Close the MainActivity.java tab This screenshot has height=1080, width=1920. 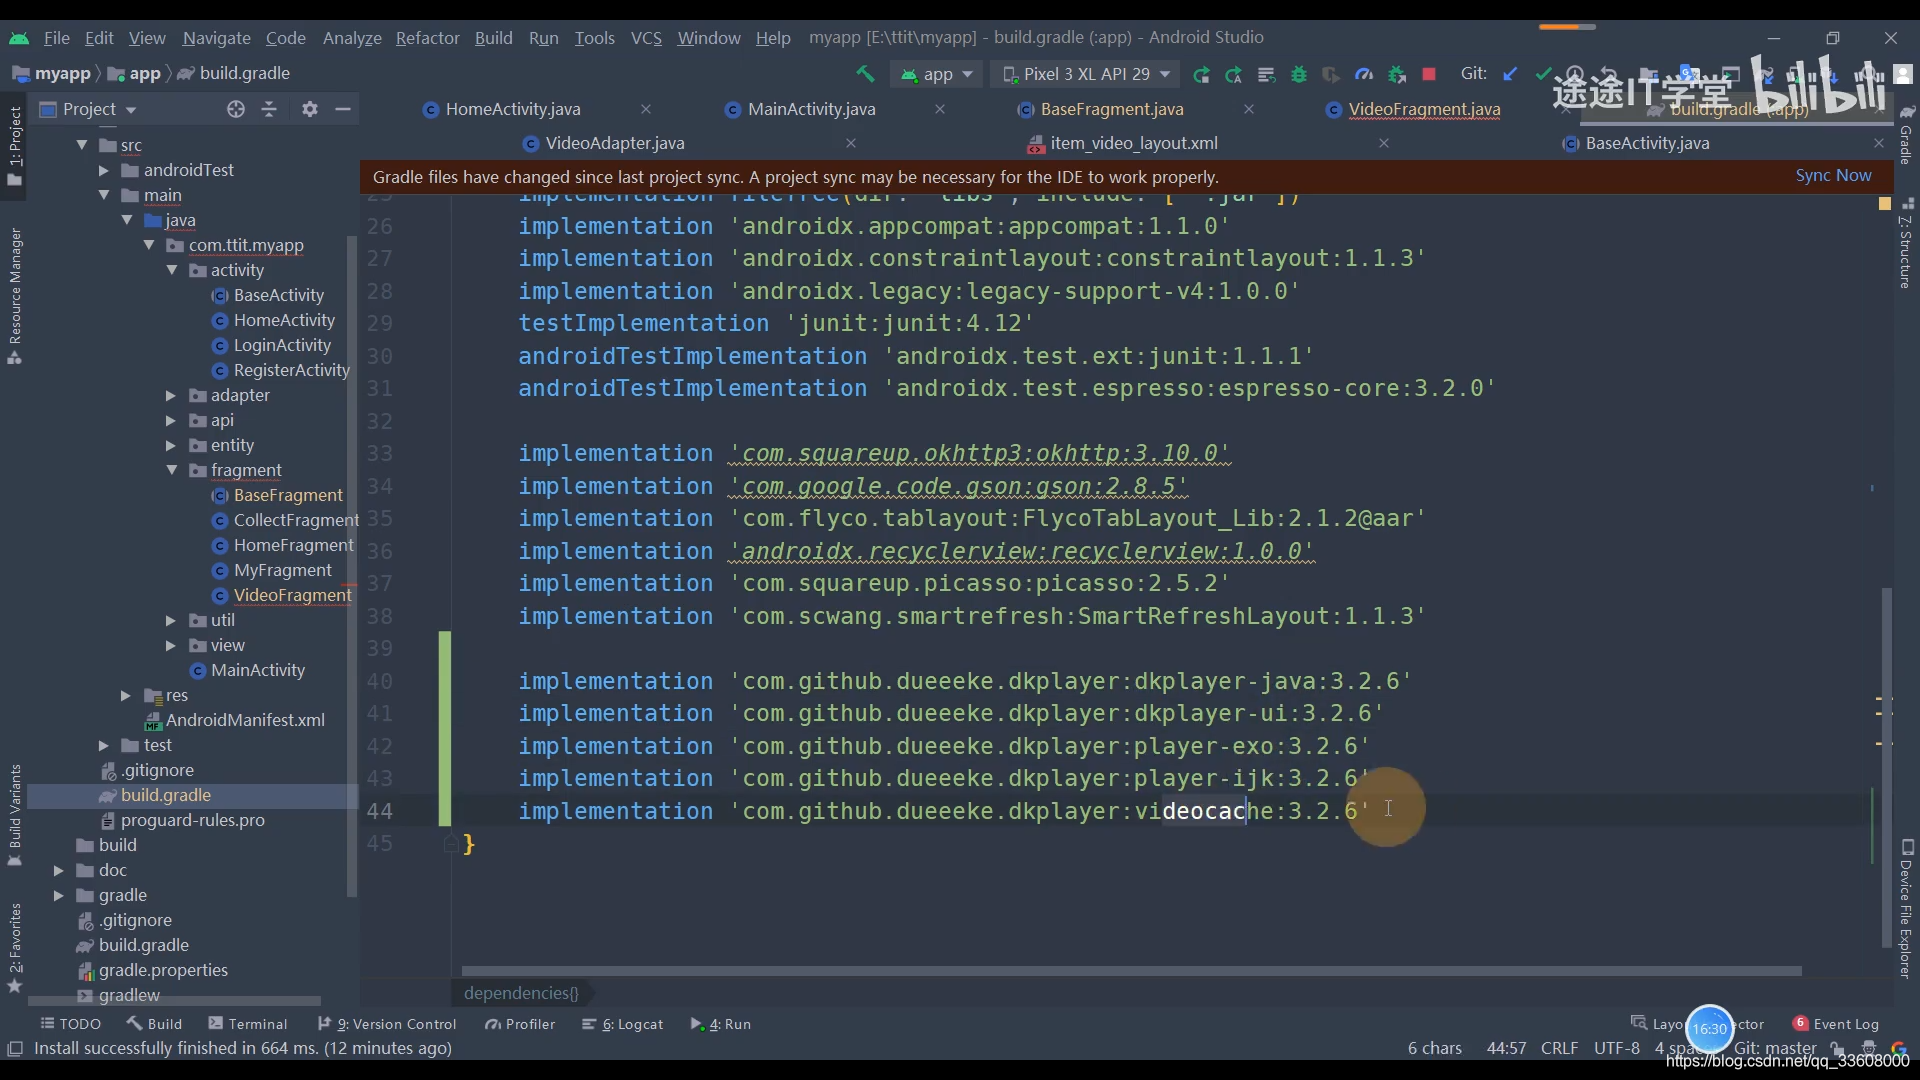click(940, 109)
